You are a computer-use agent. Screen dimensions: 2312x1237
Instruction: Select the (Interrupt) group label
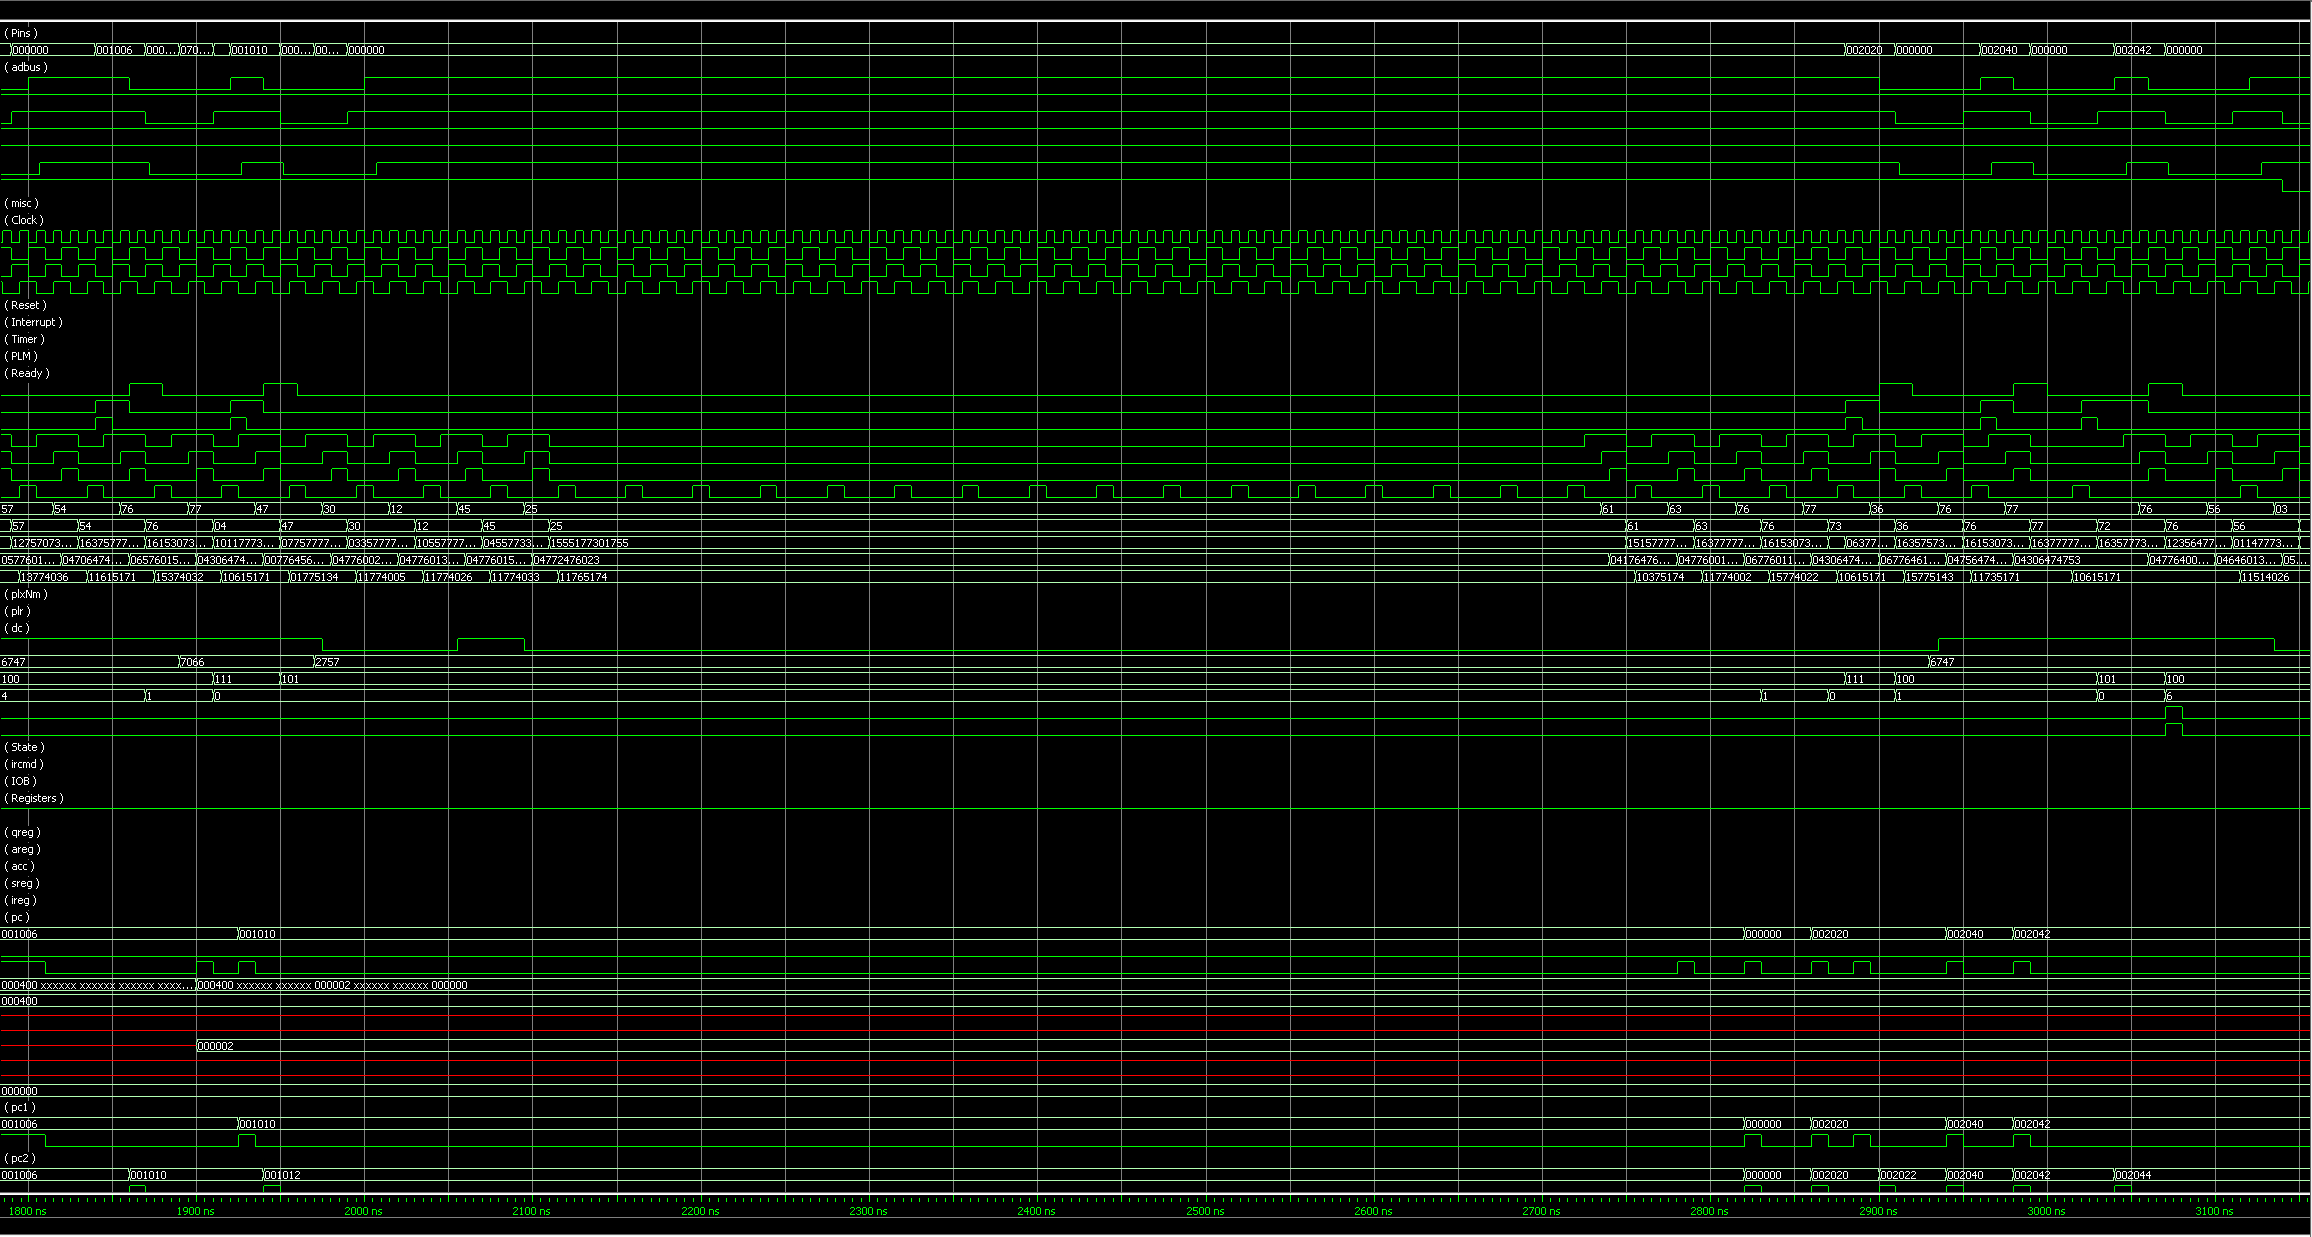(x=33, y=322)
